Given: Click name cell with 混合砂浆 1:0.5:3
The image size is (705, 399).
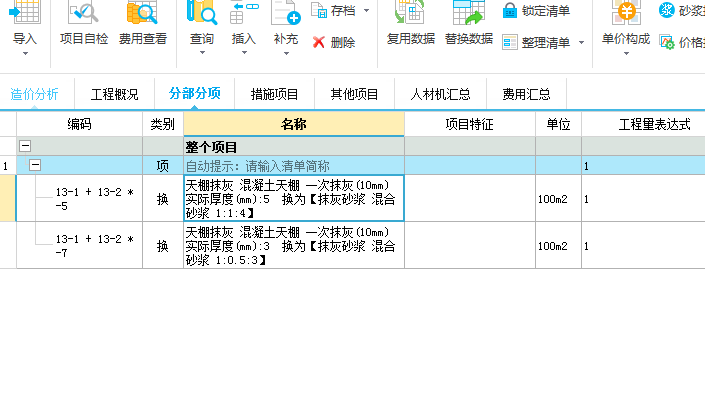Looking at the screenshot, I should click(x=294, y=246).
